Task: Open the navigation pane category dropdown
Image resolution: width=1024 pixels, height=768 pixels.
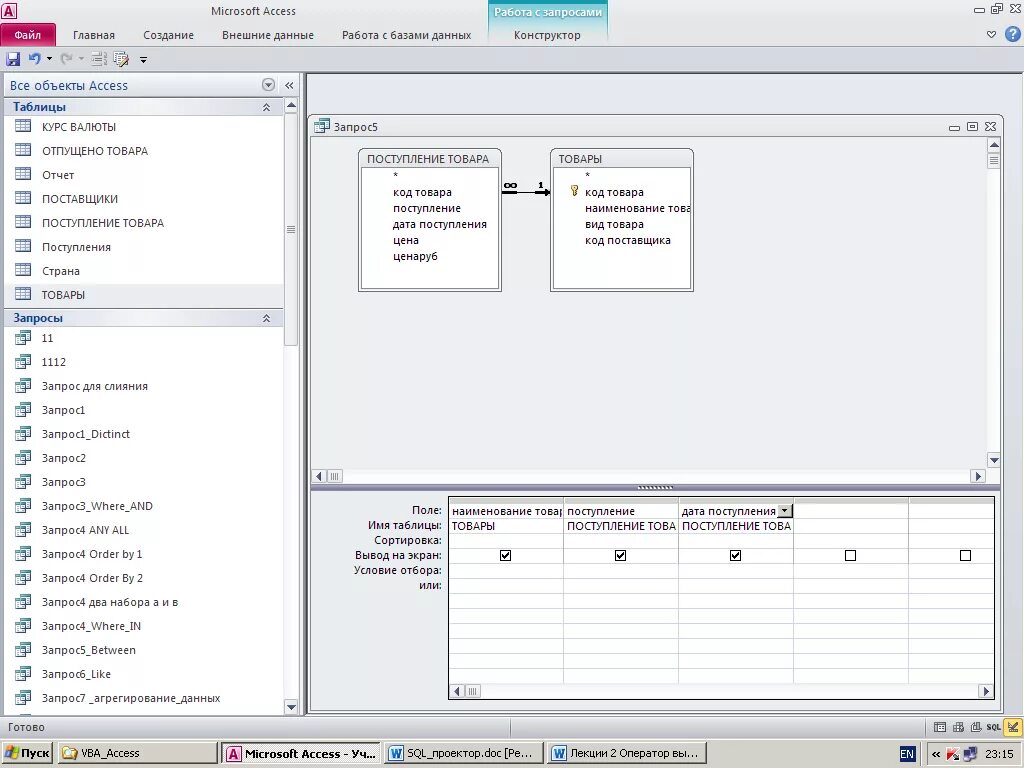Action: click(268, 85)
